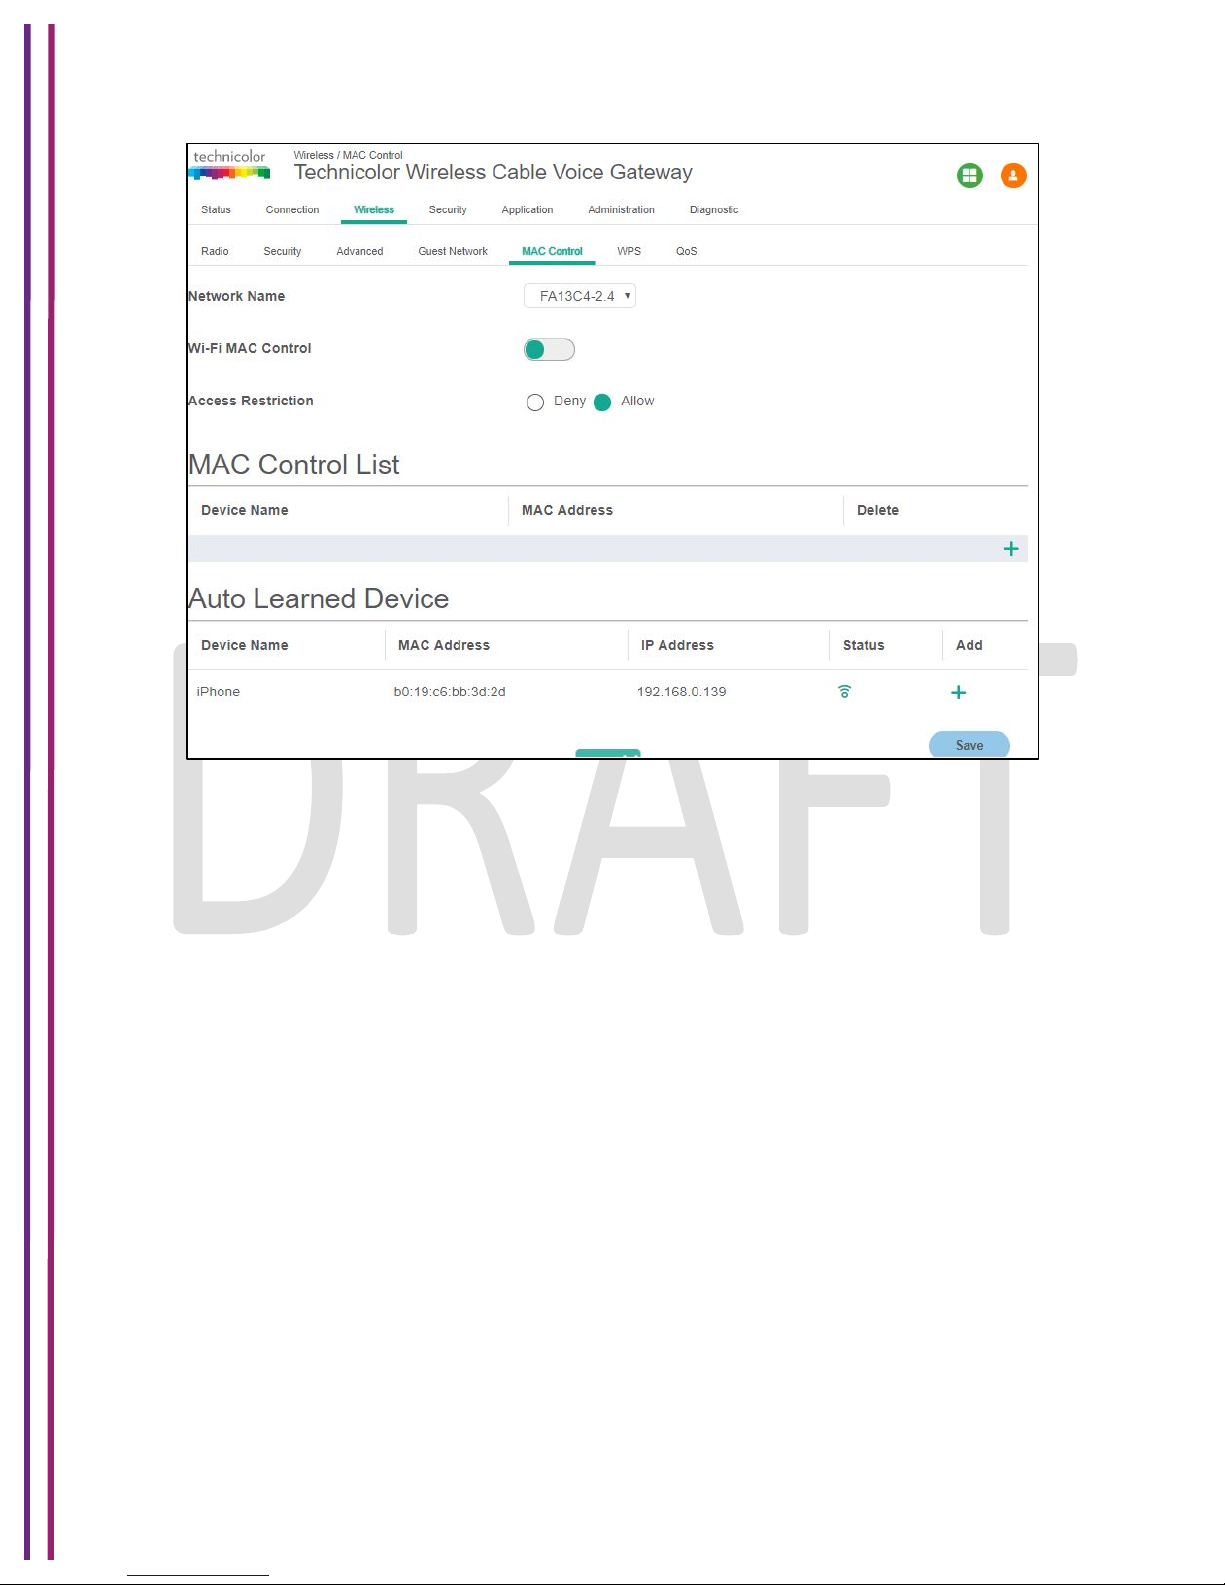The height and width of the screenshot is (1585, 1225).
Task: Click the Wireless / MAC Control breadcrumb
Action: click(x=348, y=155)
